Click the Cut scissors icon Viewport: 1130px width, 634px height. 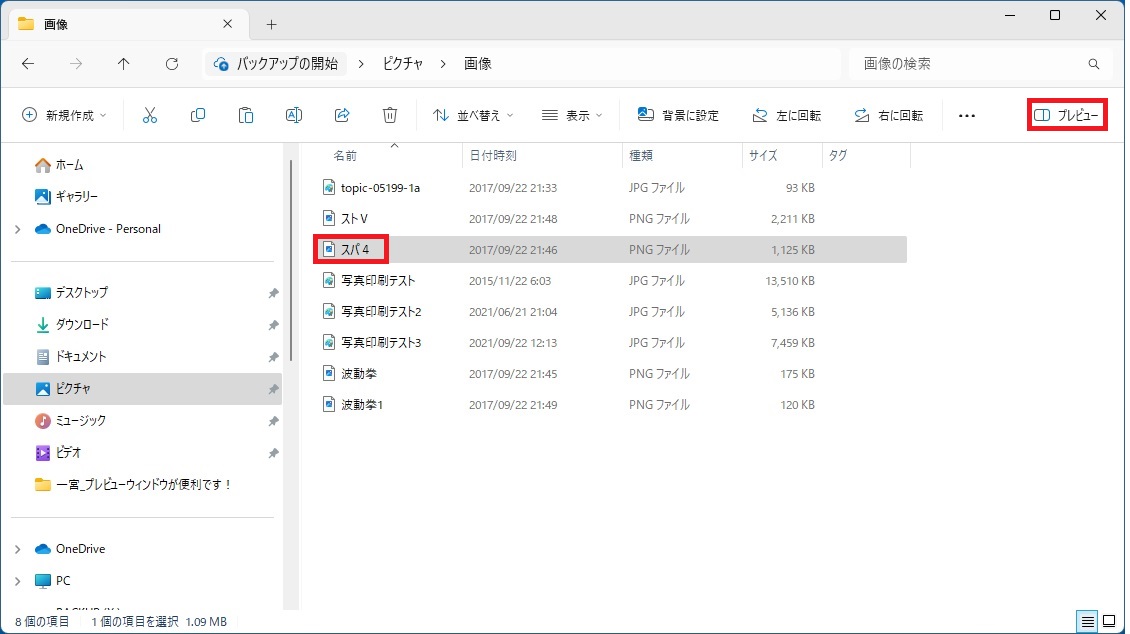pos(150,115)
